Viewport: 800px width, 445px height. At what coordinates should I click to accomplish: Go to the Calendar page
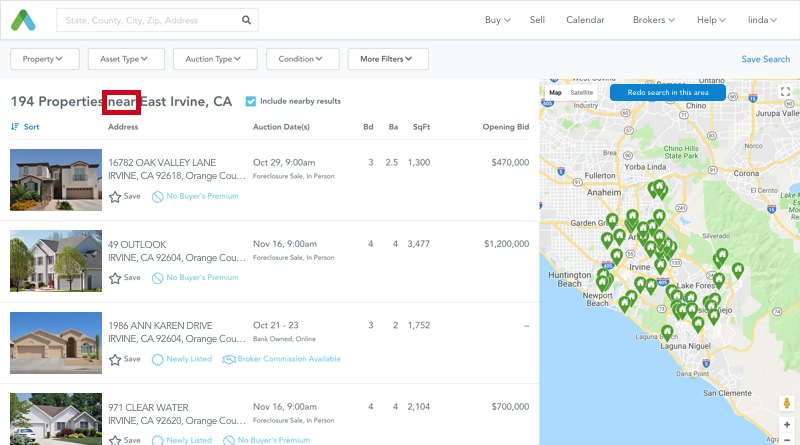click(585, 20)
